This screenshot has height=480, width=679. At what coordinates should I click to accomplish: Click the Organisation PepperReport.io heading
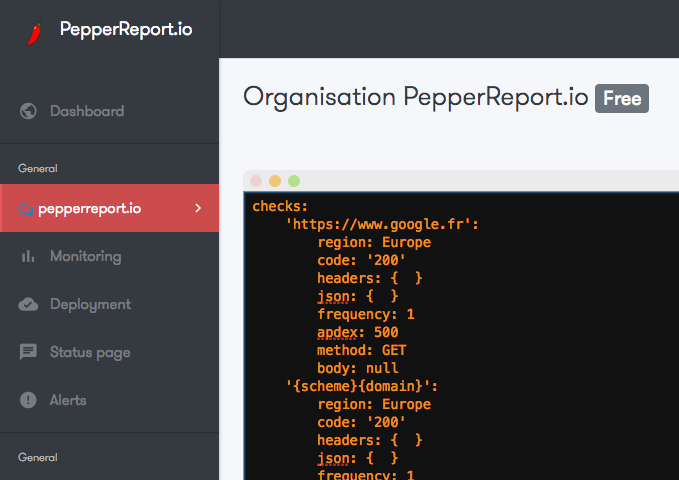[416, 97]
